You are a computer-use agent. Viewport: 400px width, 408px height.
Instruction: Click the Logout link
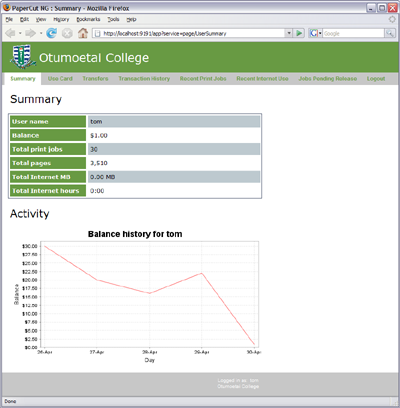(x=376, y=79)
